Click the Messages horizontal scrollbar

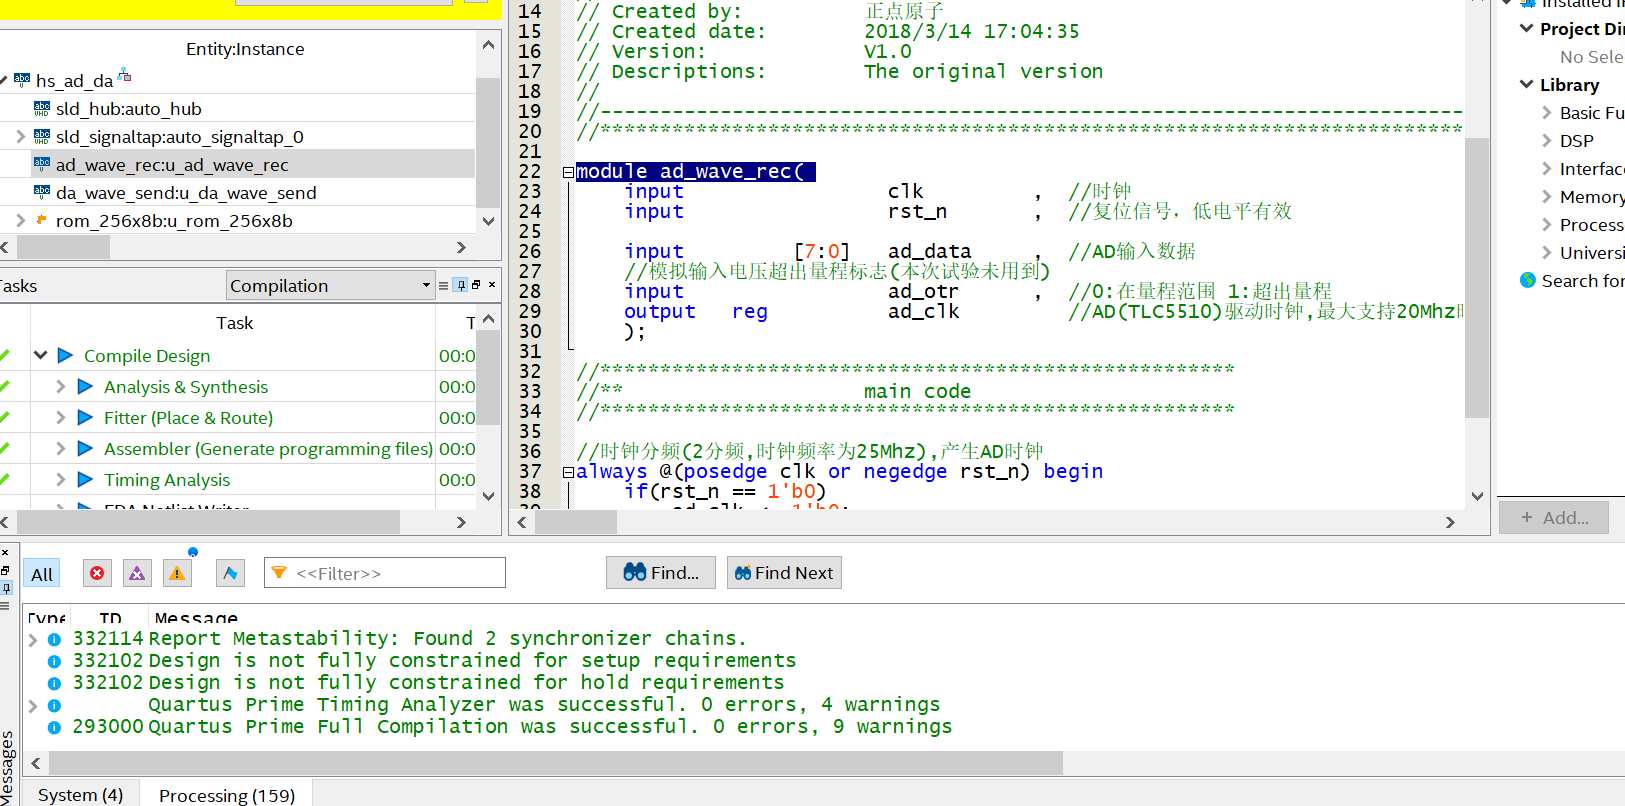coord(555,763)
